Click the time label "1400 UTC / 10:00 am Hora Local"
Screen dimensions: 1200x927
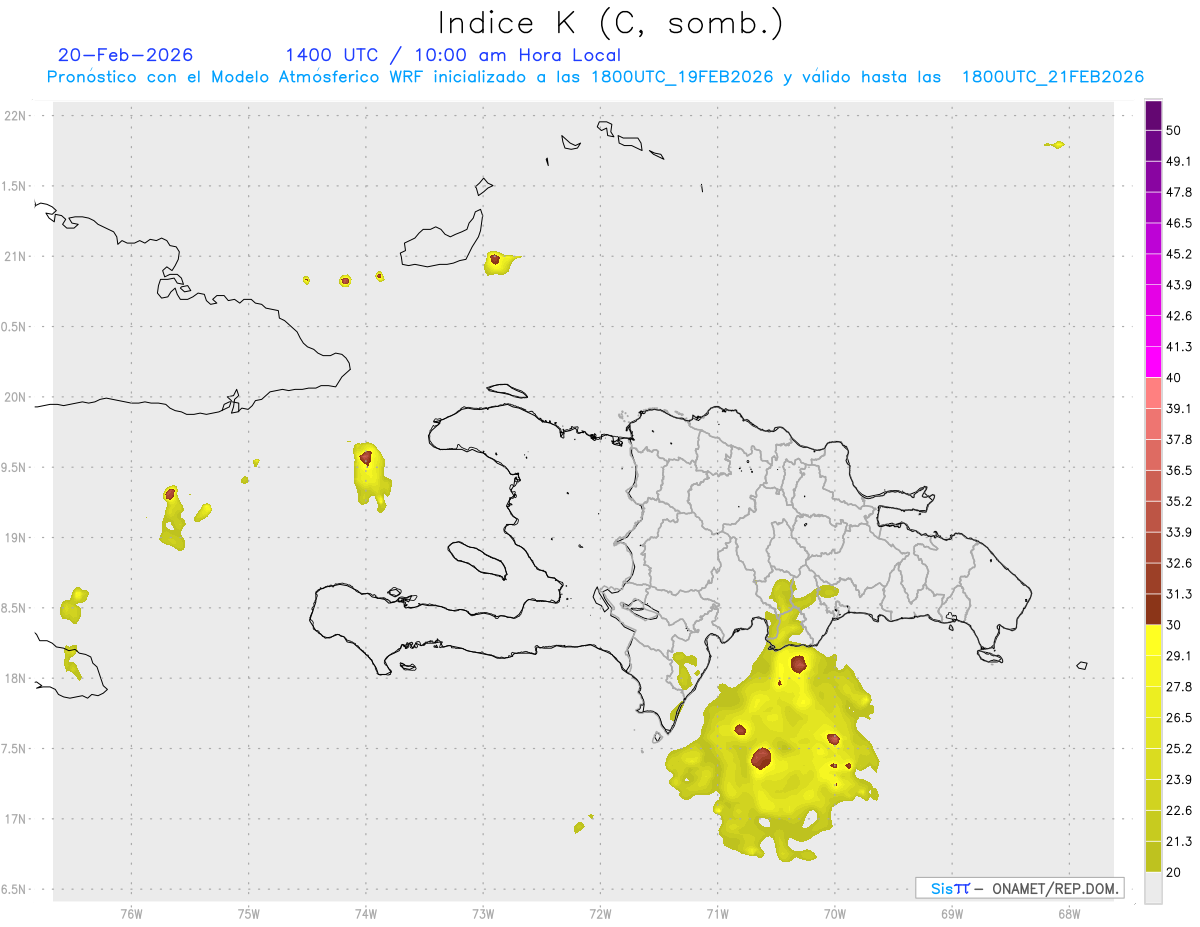click(x=453, y=55)
